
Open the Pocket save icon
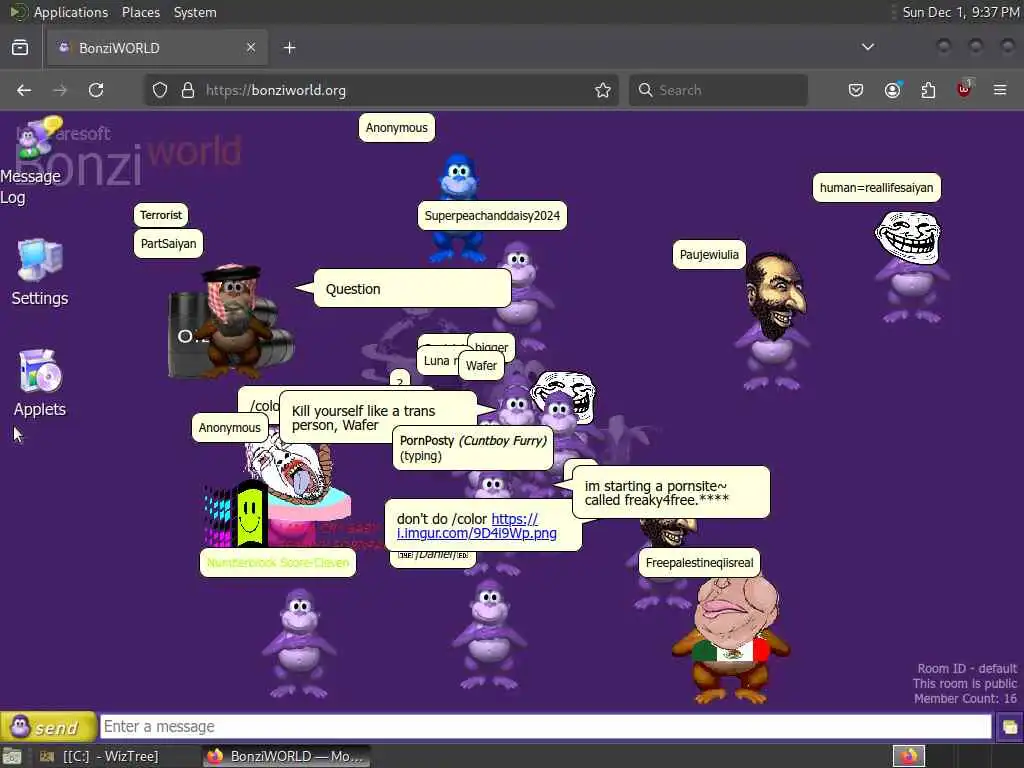point(856,90)
